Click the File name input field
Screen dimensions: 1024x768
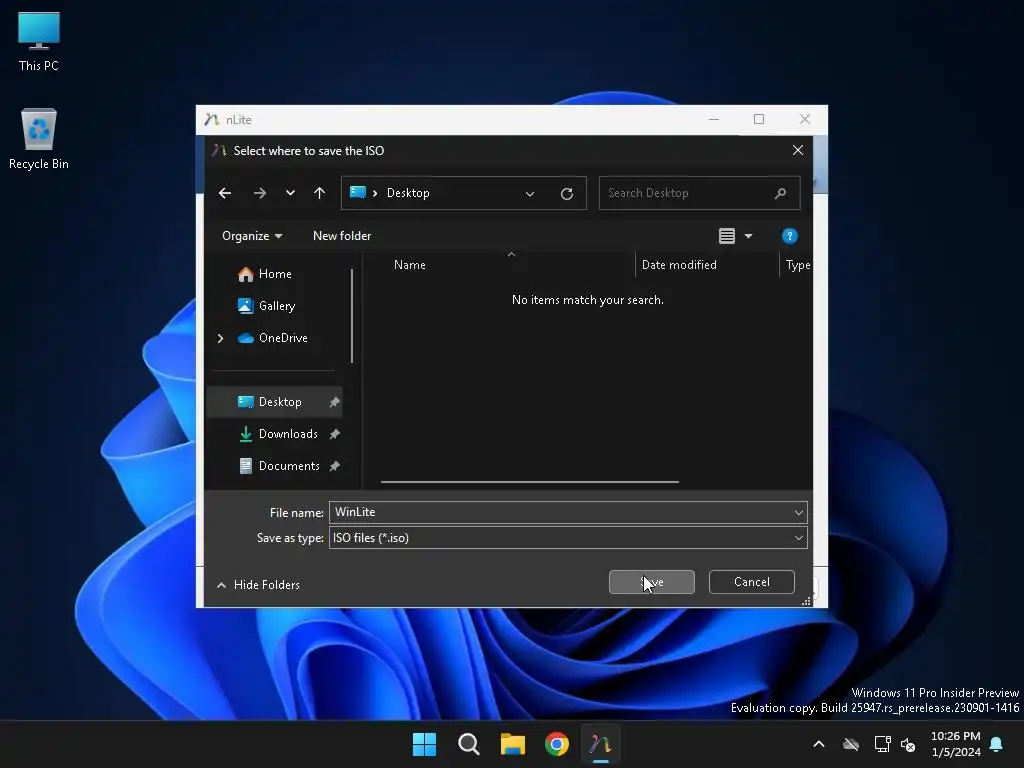point(562,513)
